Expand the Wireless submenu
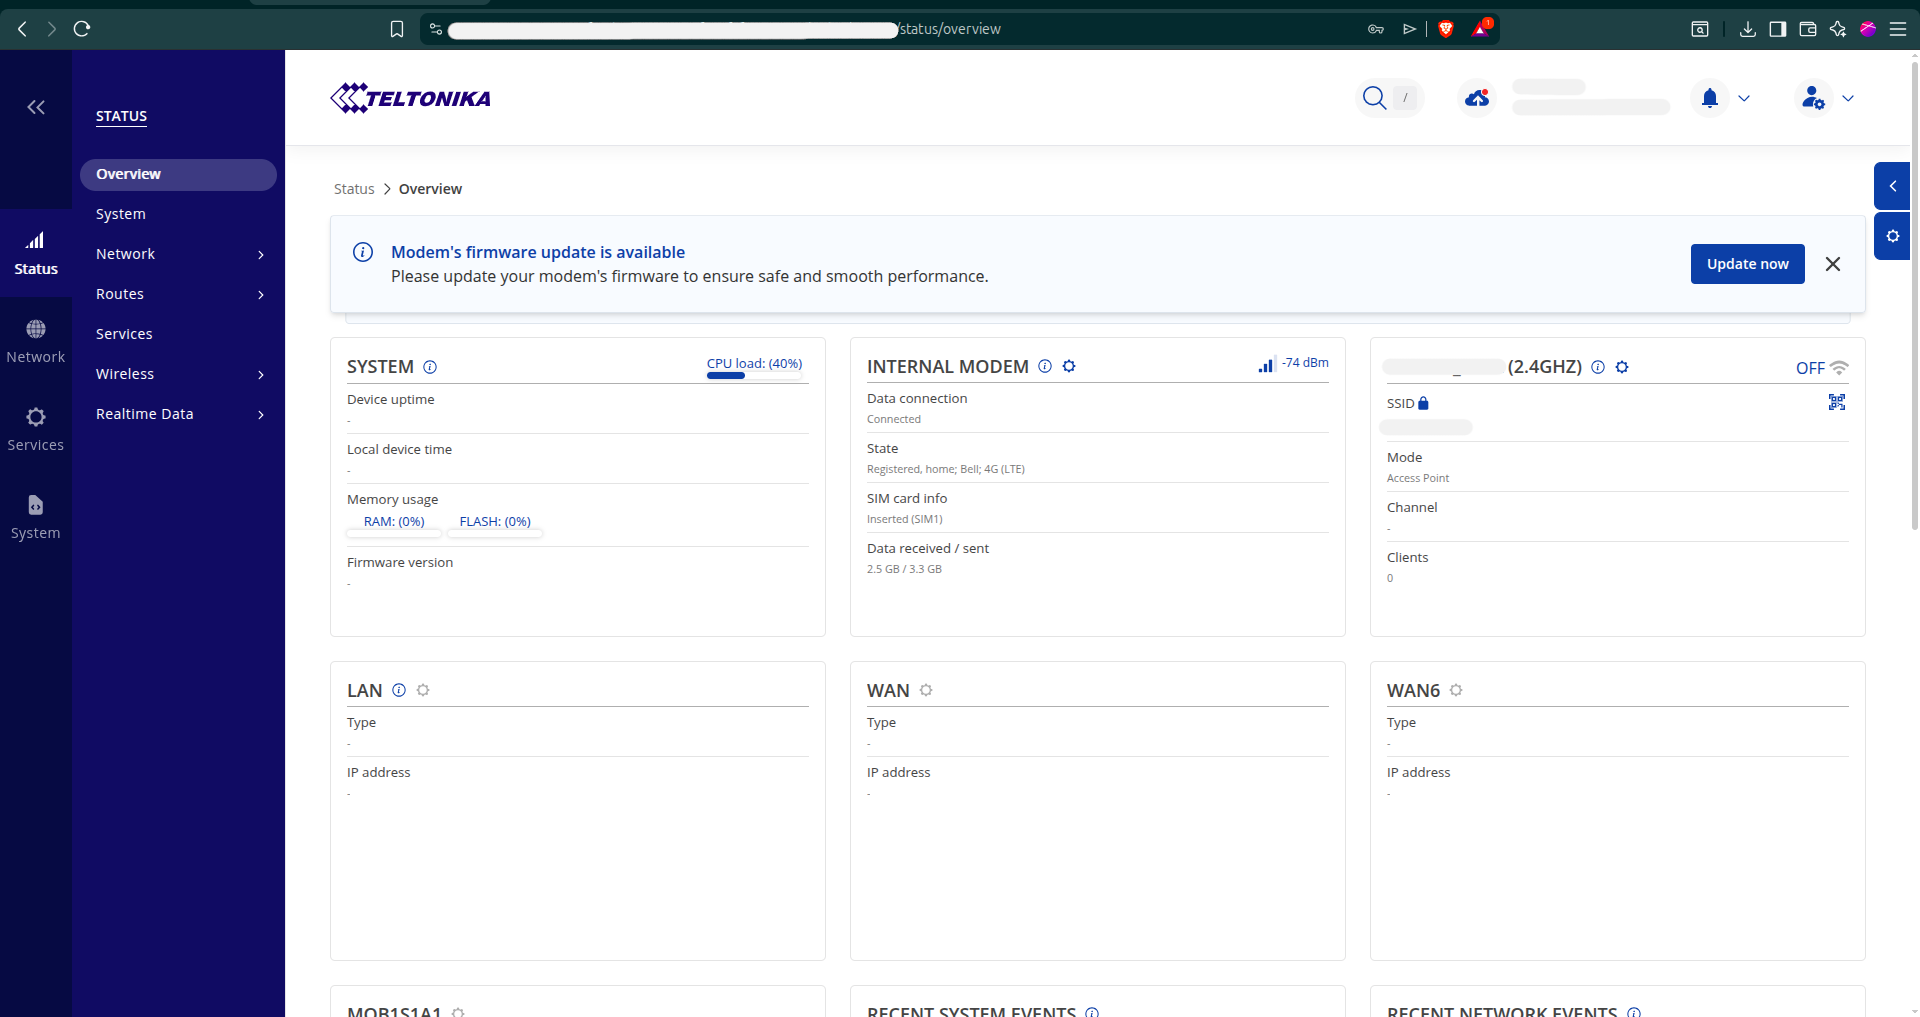Screen dimensions: 1920x1017 click(x=178, y=374)
